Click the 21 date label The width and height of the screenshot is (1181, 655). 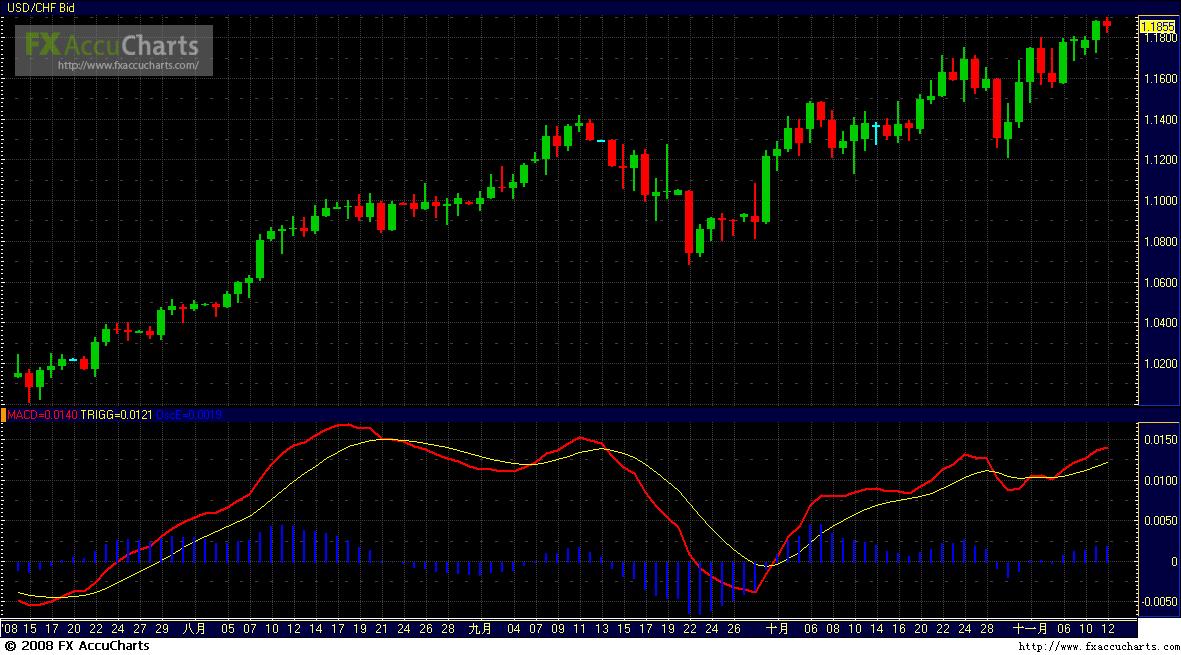point(381,629)
